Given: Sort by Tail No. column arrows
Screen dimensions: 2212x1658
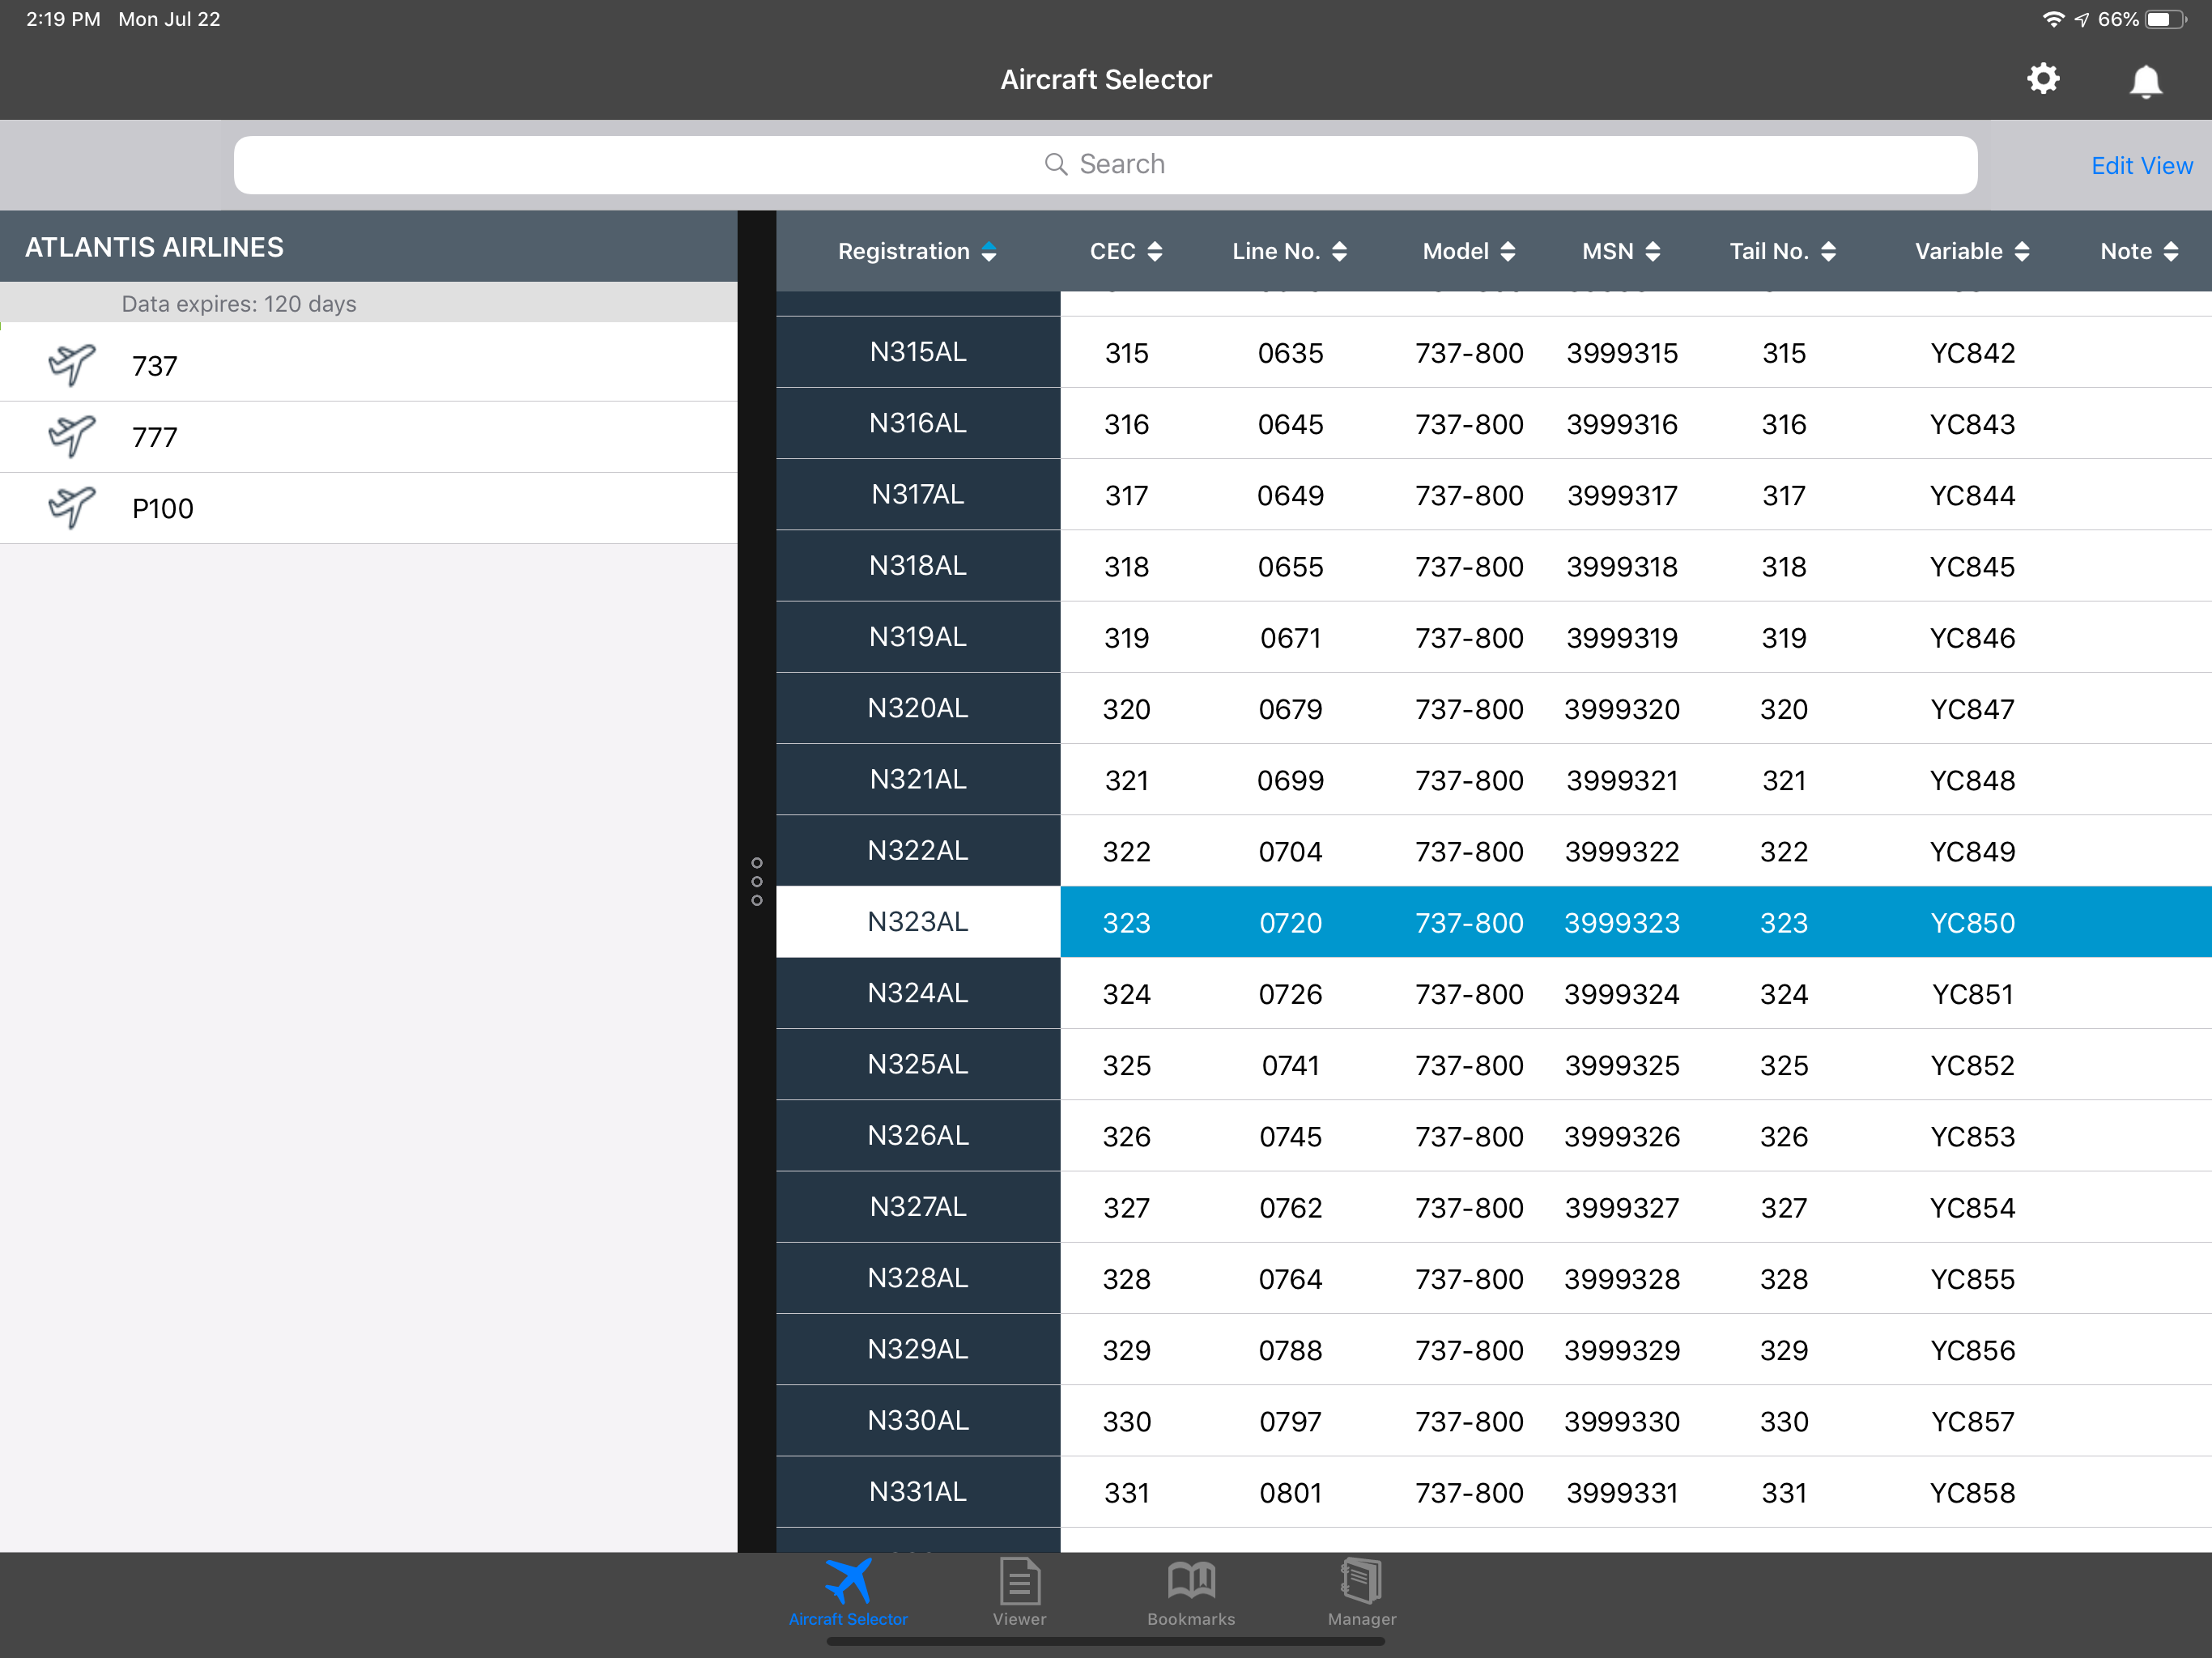Looking at the screenshot, I should (1829, 252).
